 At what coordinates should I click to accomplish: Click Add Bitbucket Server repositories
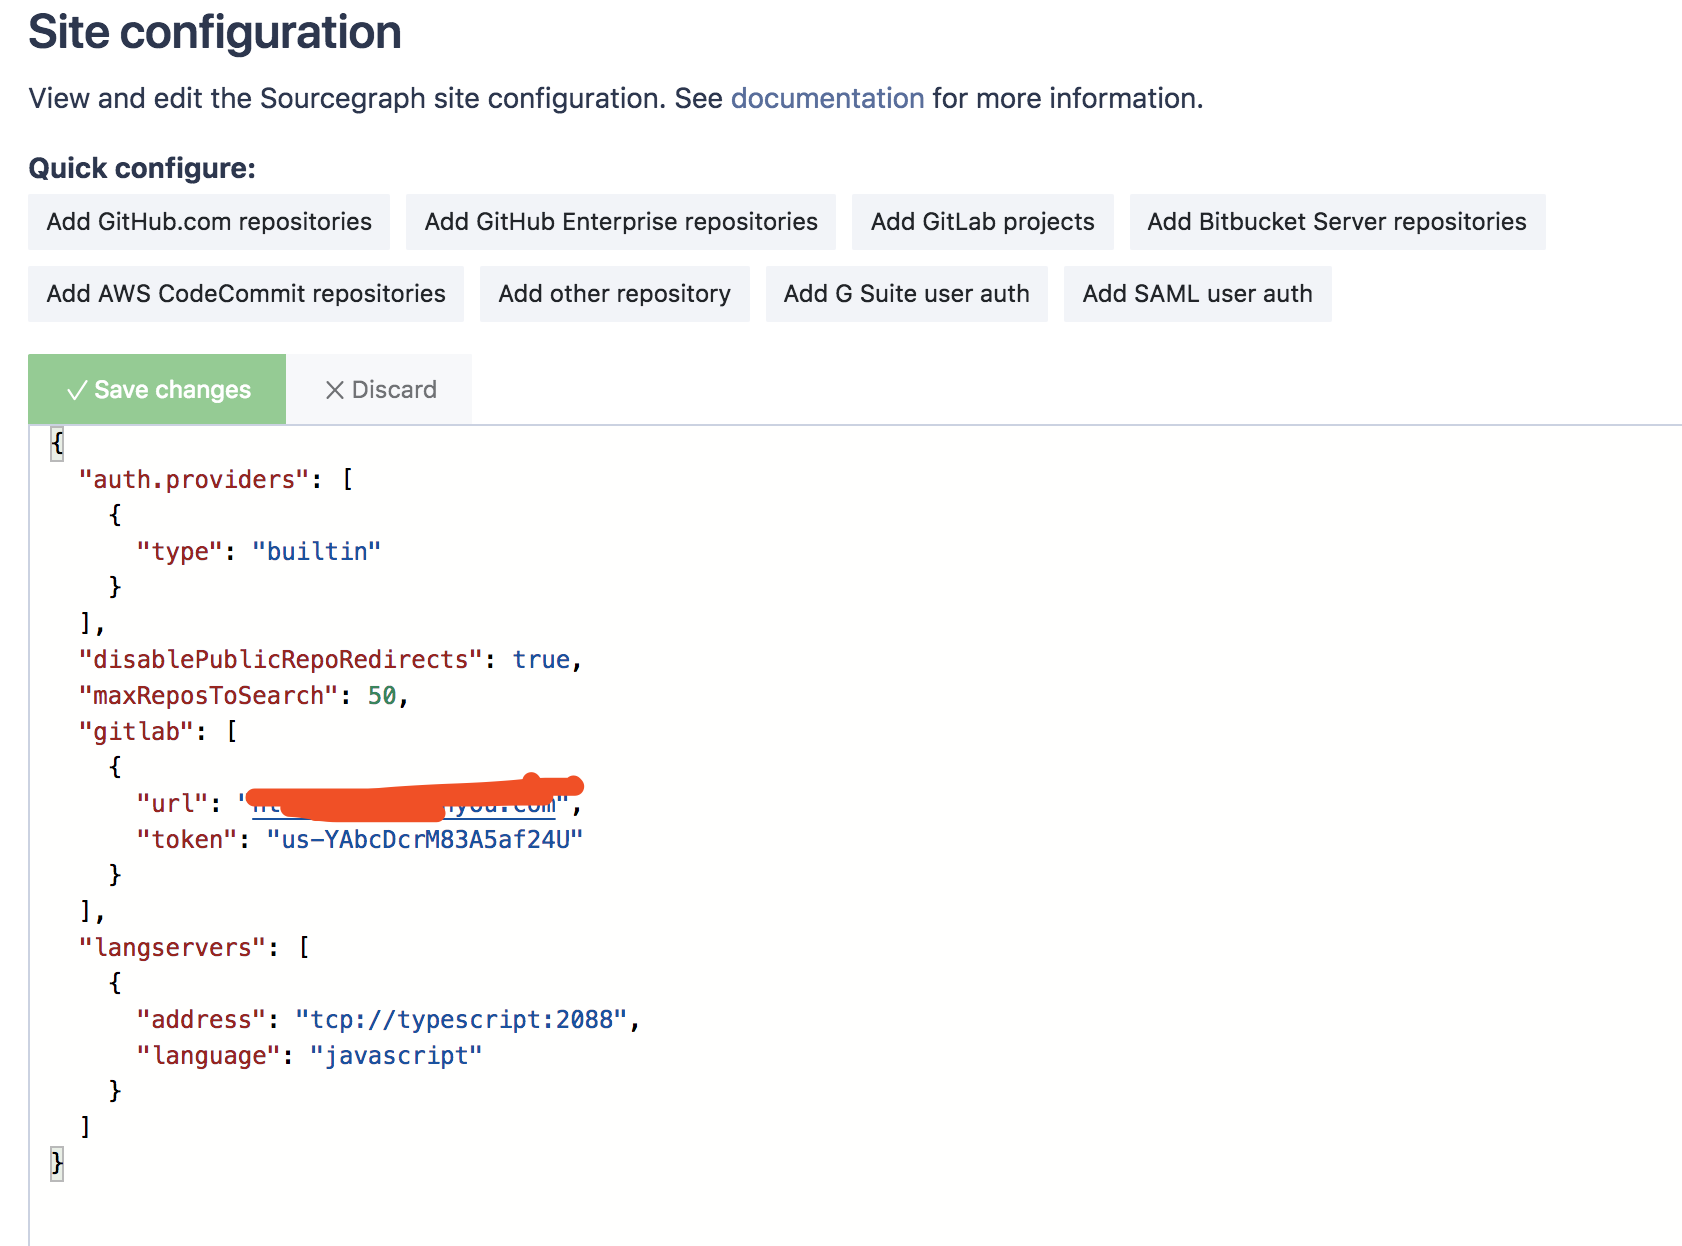[x=1337, y=222]
